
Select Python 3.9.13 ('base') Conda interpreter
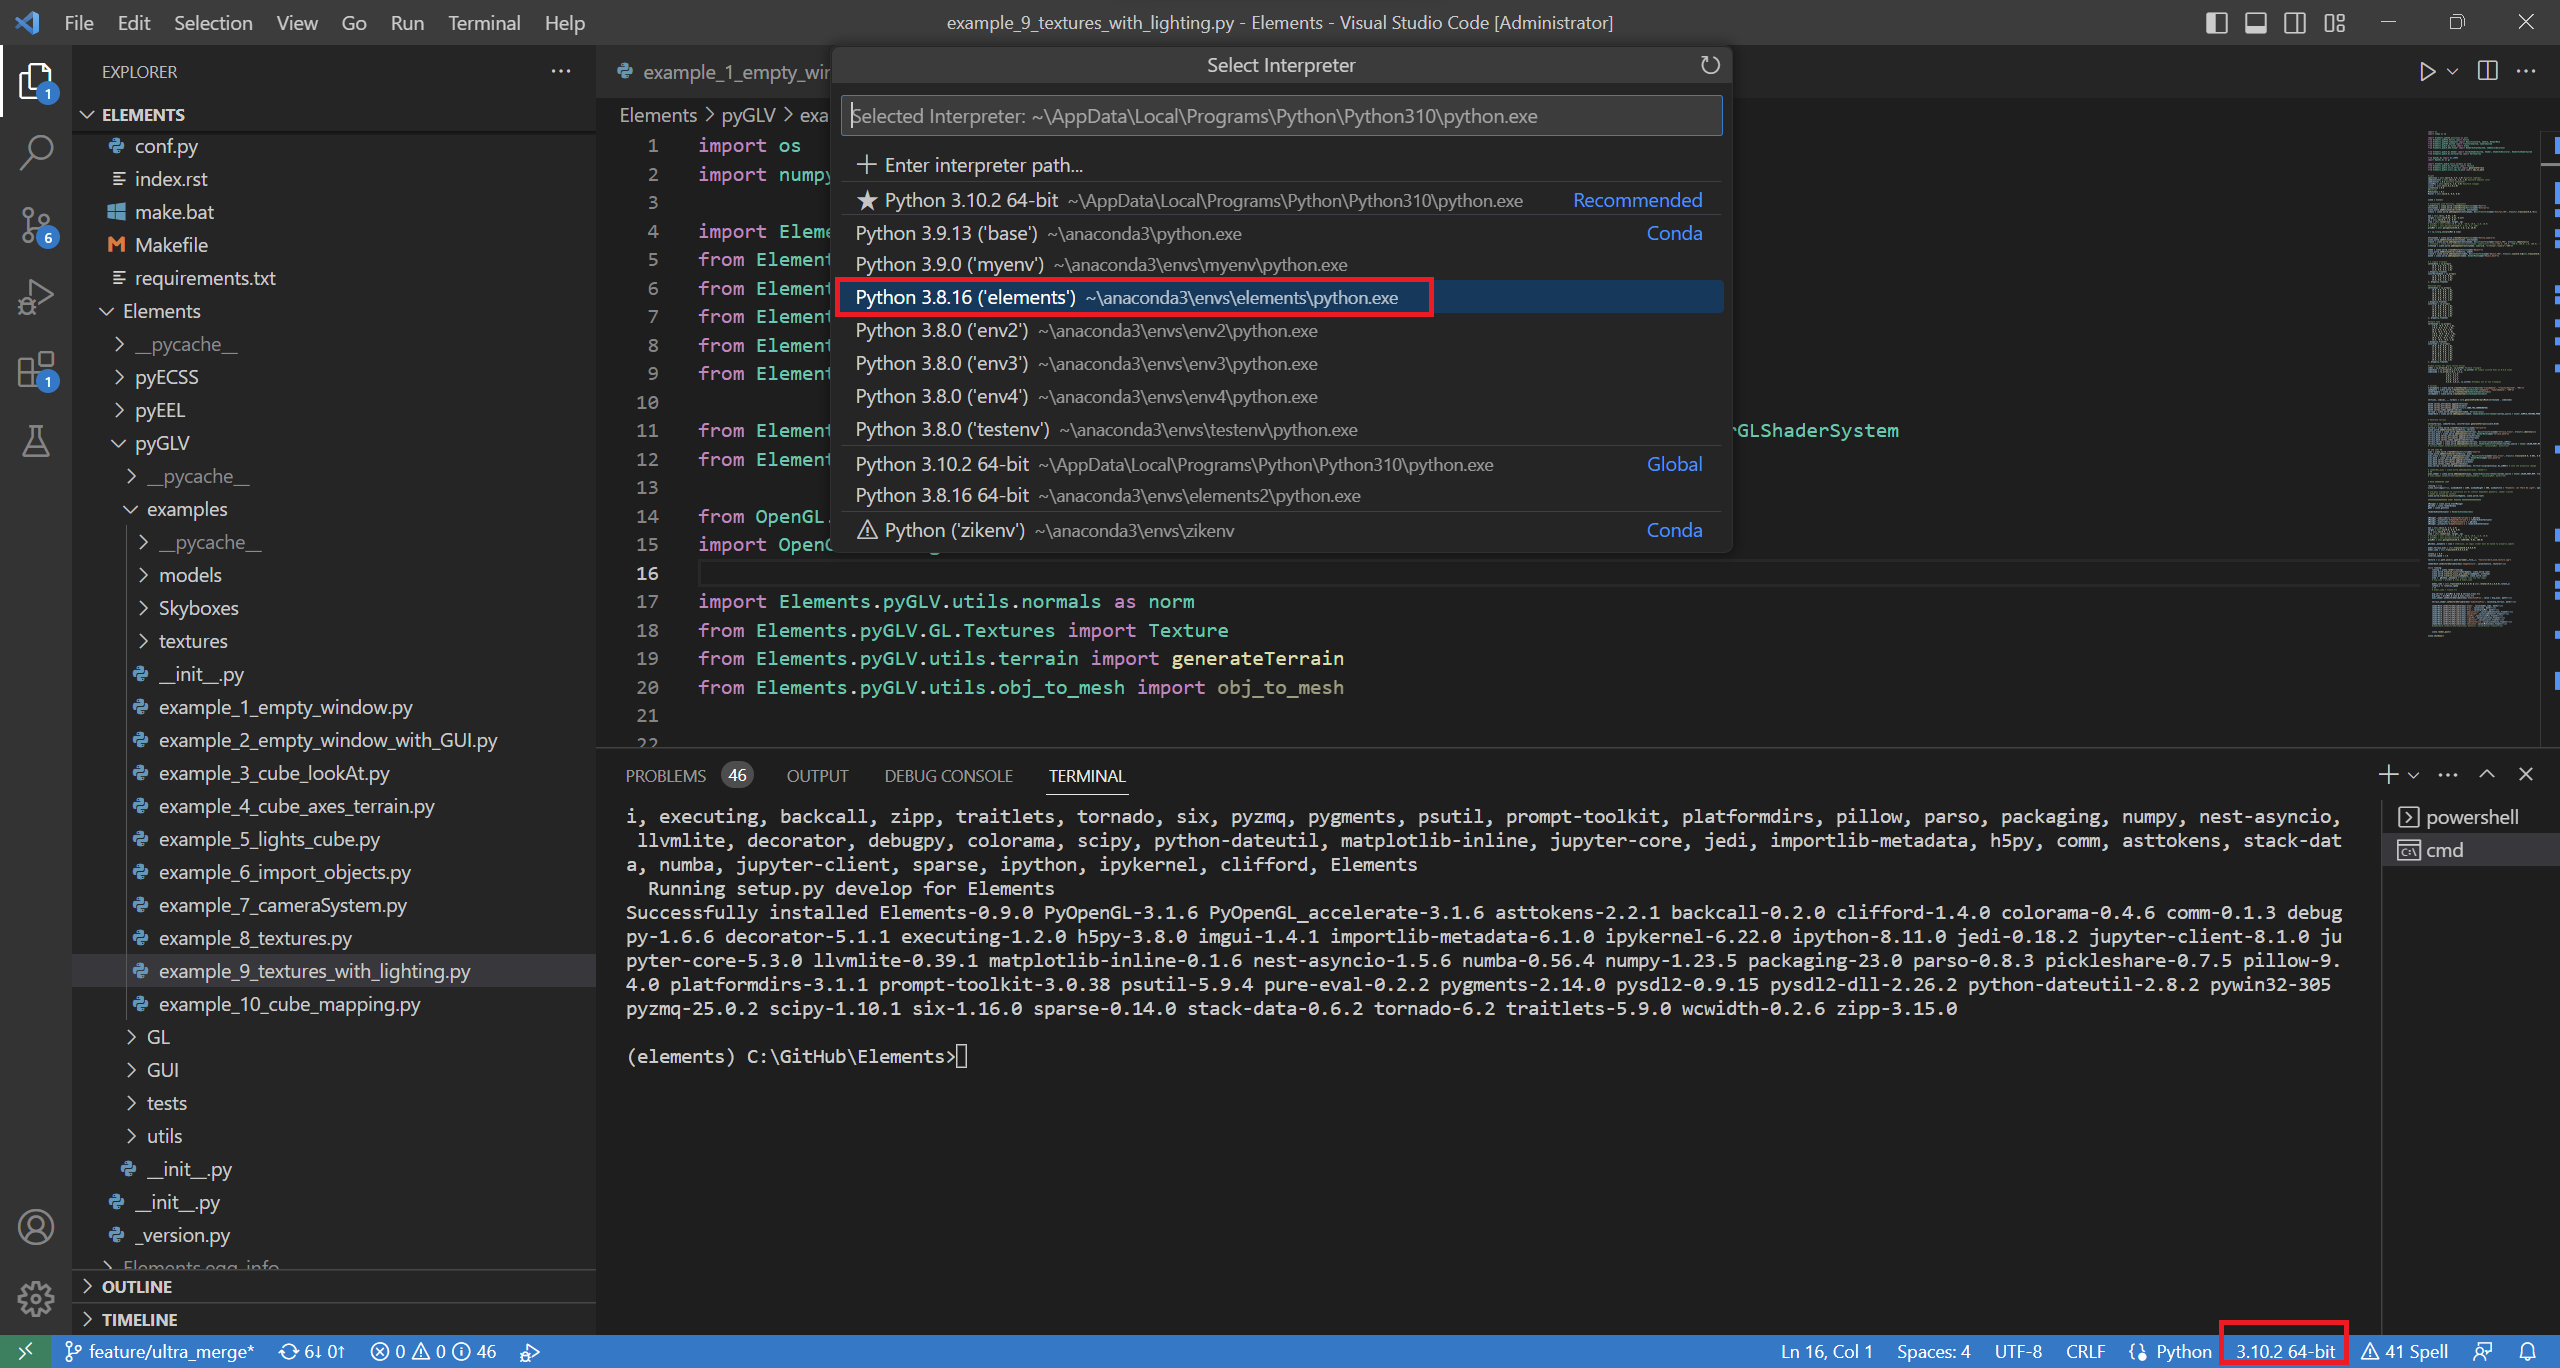coord(1281,233)
